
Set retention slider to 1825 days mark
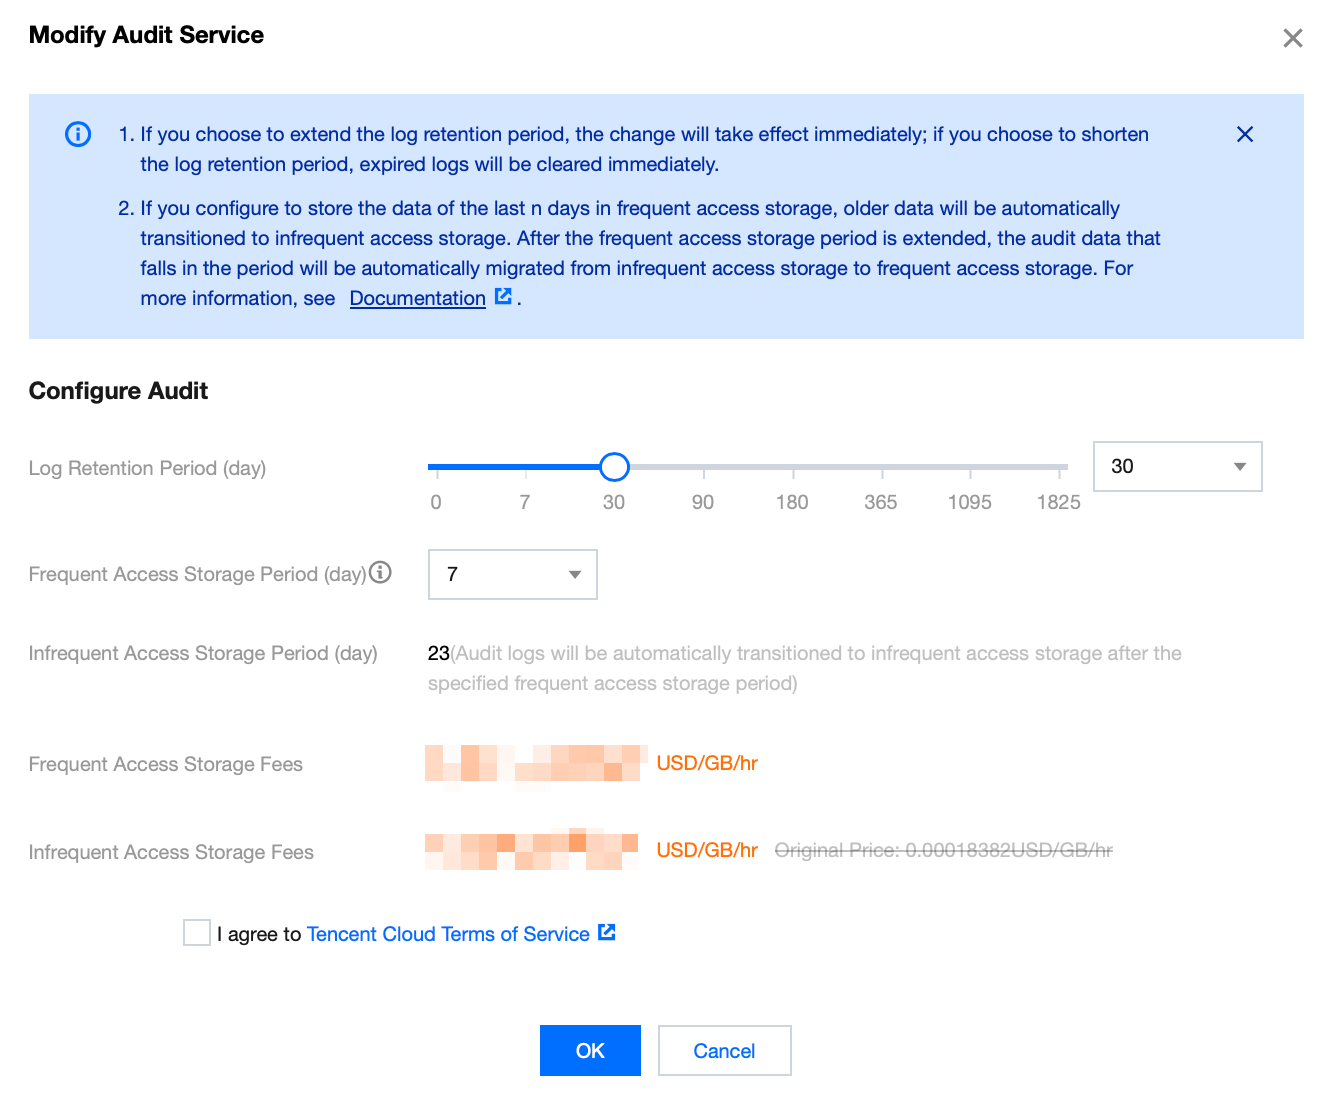click(1059, 467)
